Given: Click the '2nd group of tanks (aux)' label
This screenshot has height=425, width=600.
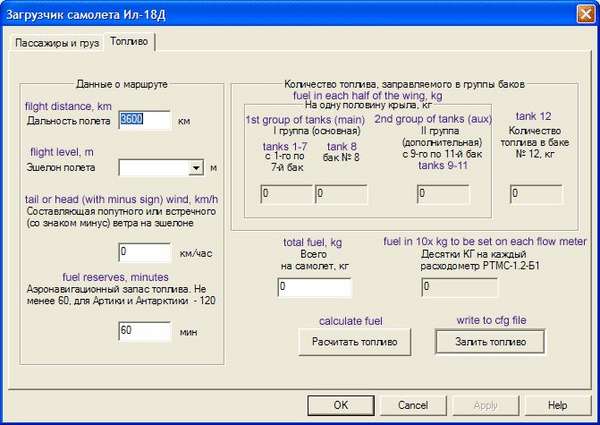Looking at the screenshot, I should [433, 119].
